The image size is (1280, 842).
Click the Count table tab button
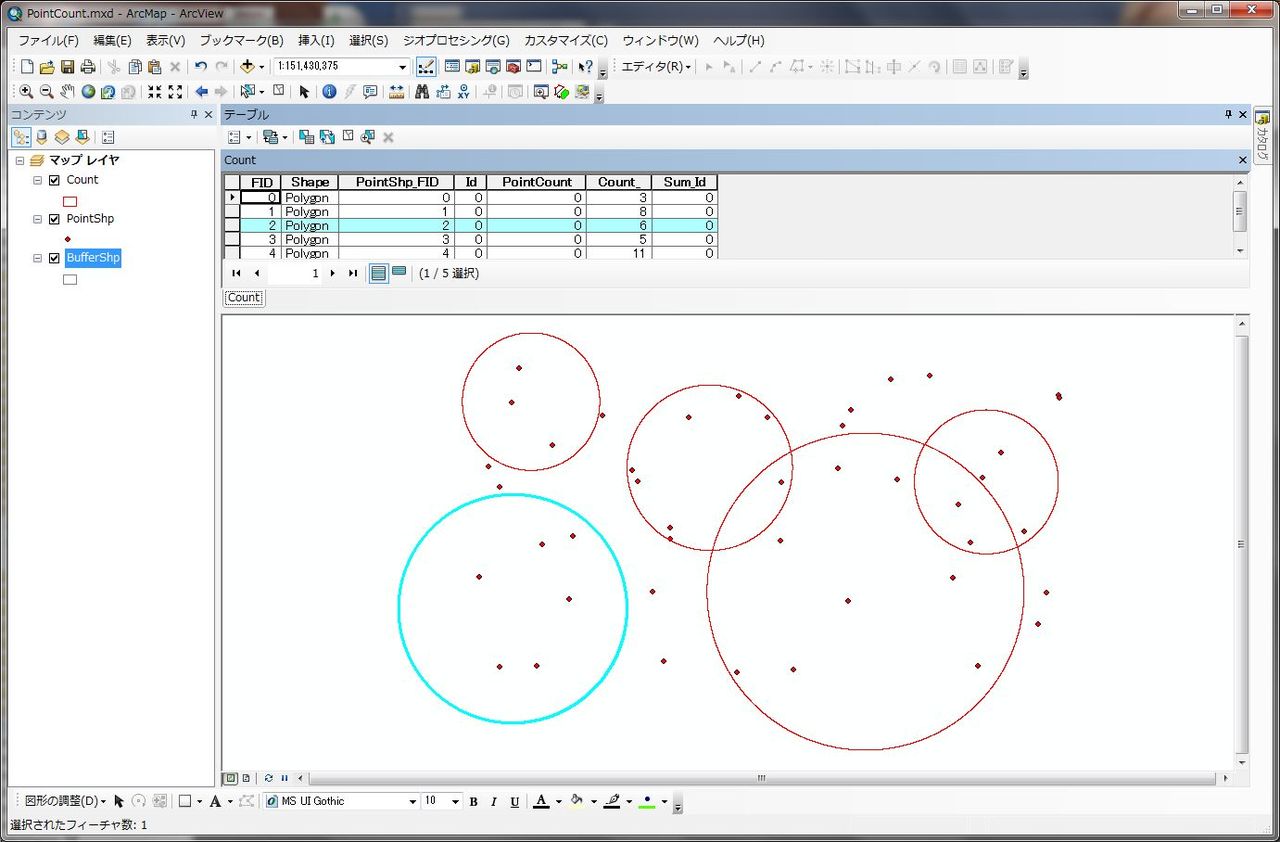pyautogui.click(x=243, y=297)
